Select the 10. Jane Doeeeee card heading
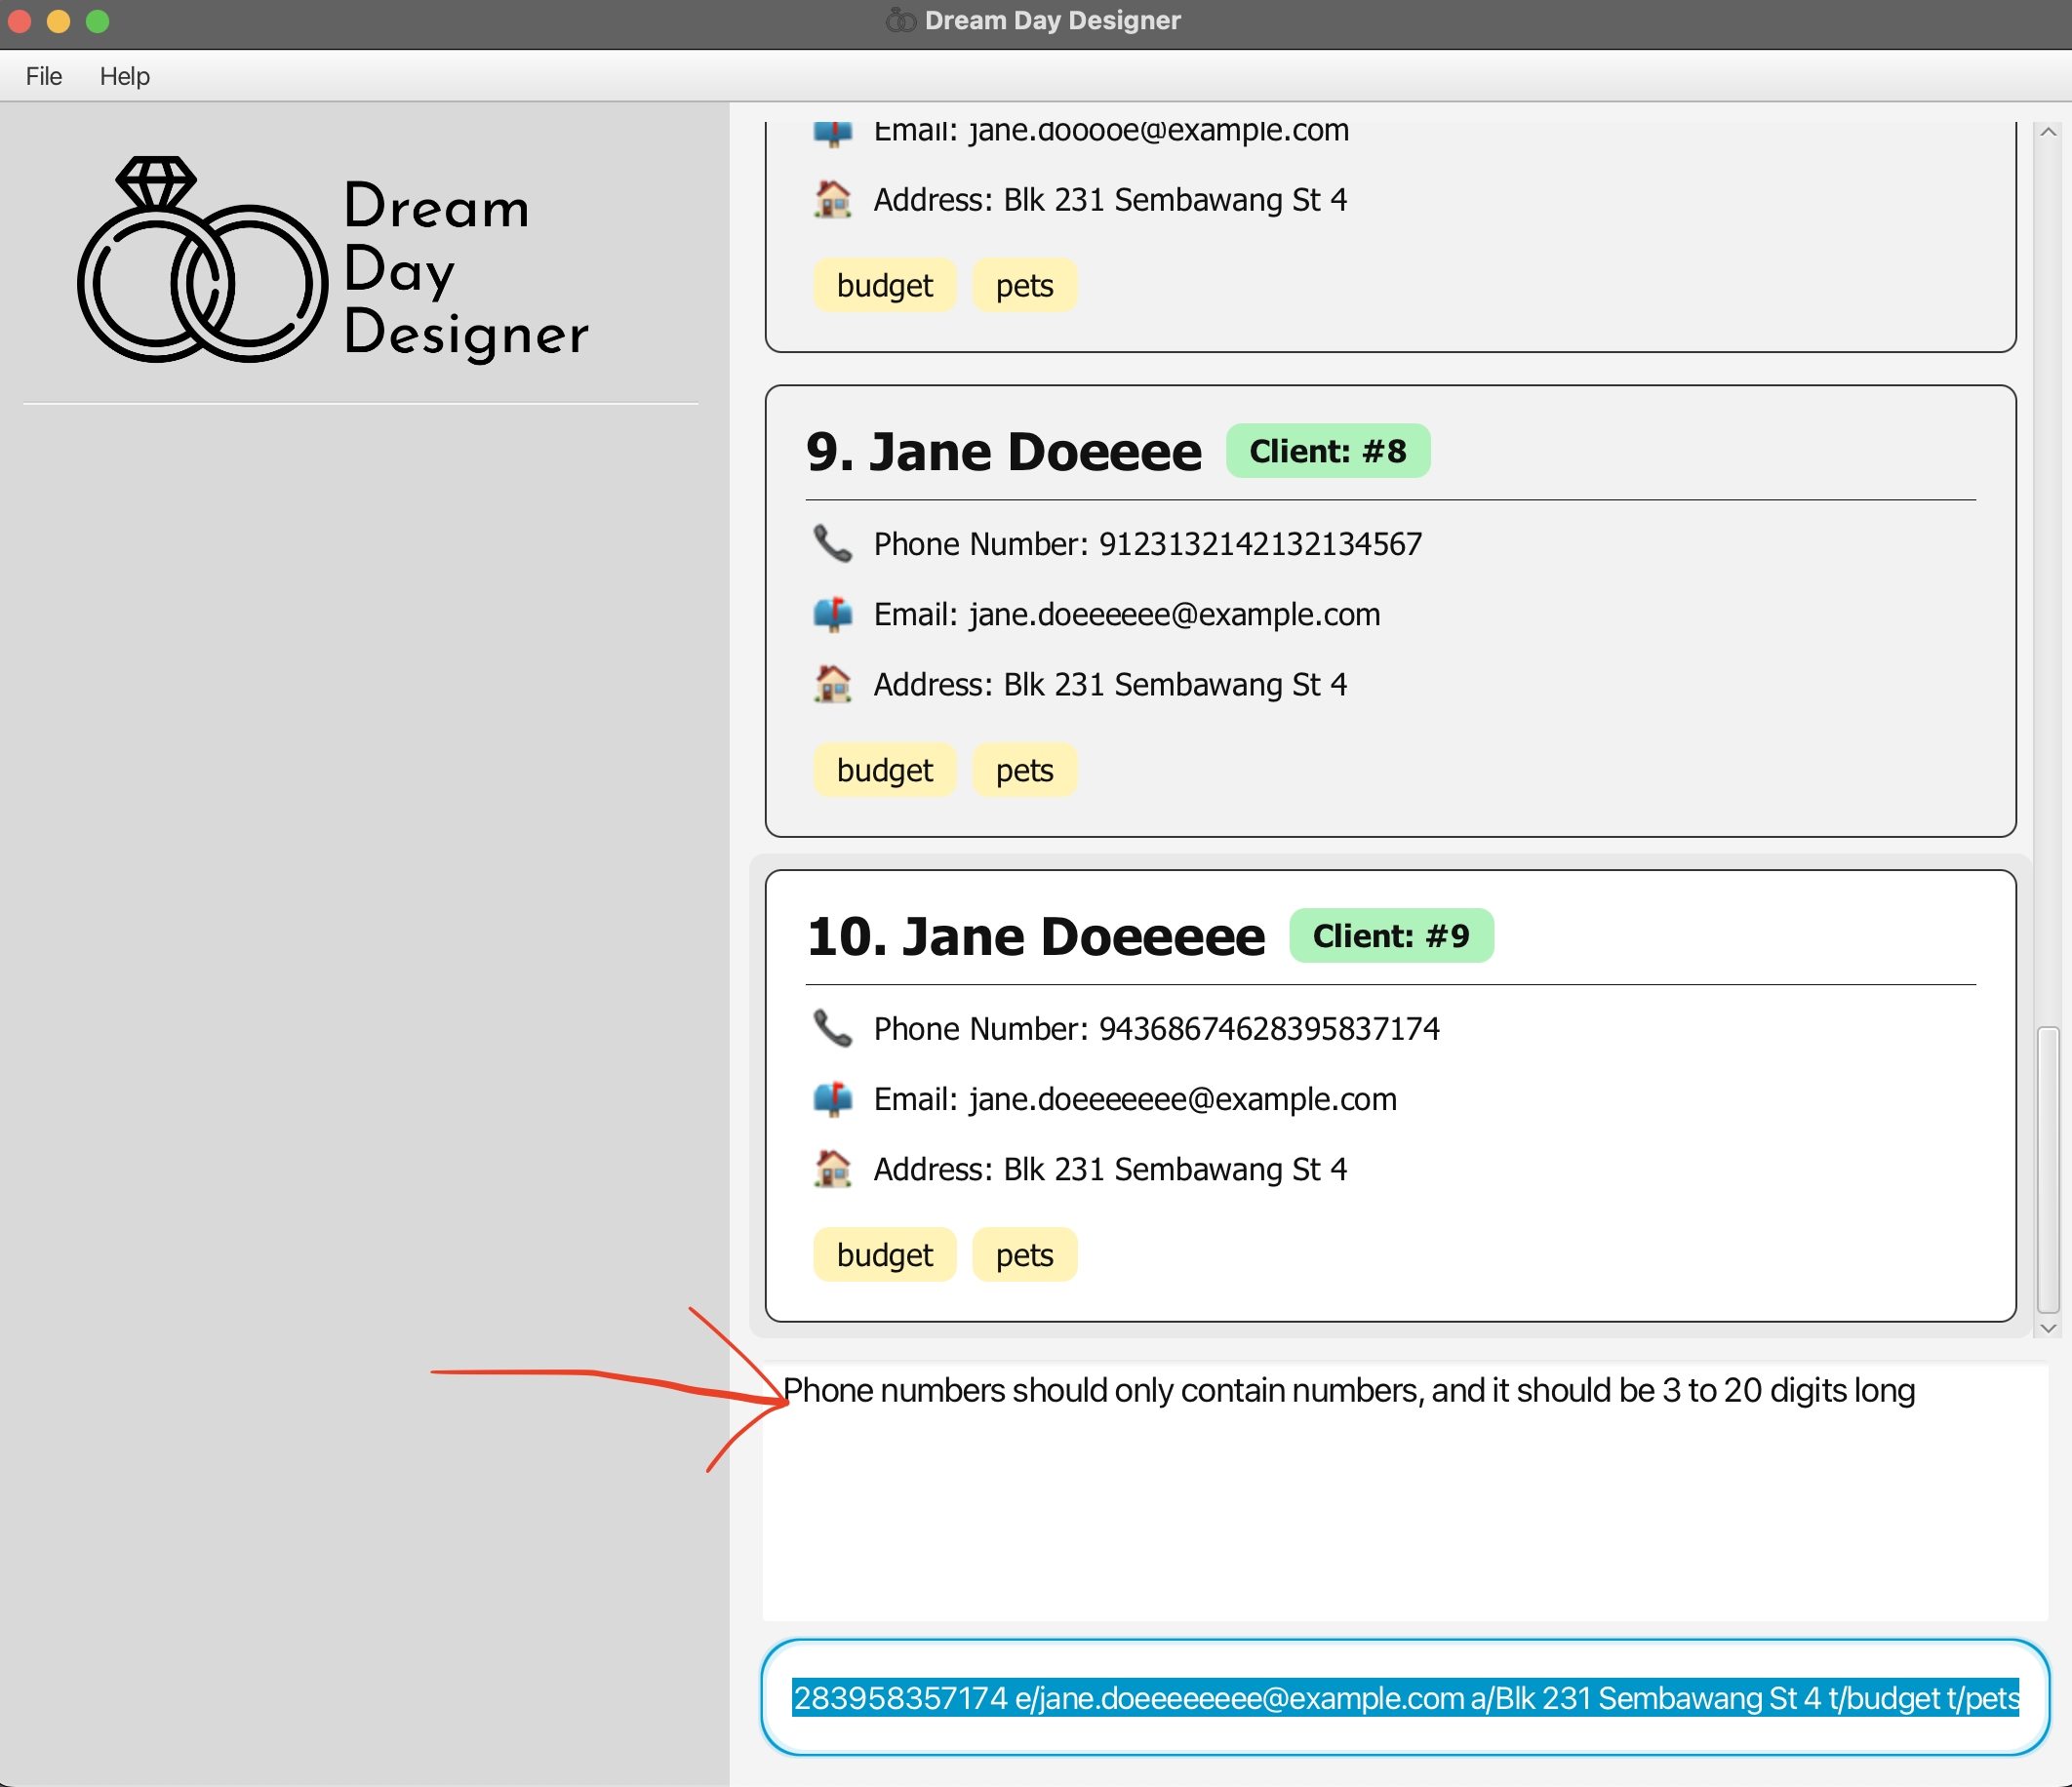The image size is (2072, 1787). point(1035,936)
